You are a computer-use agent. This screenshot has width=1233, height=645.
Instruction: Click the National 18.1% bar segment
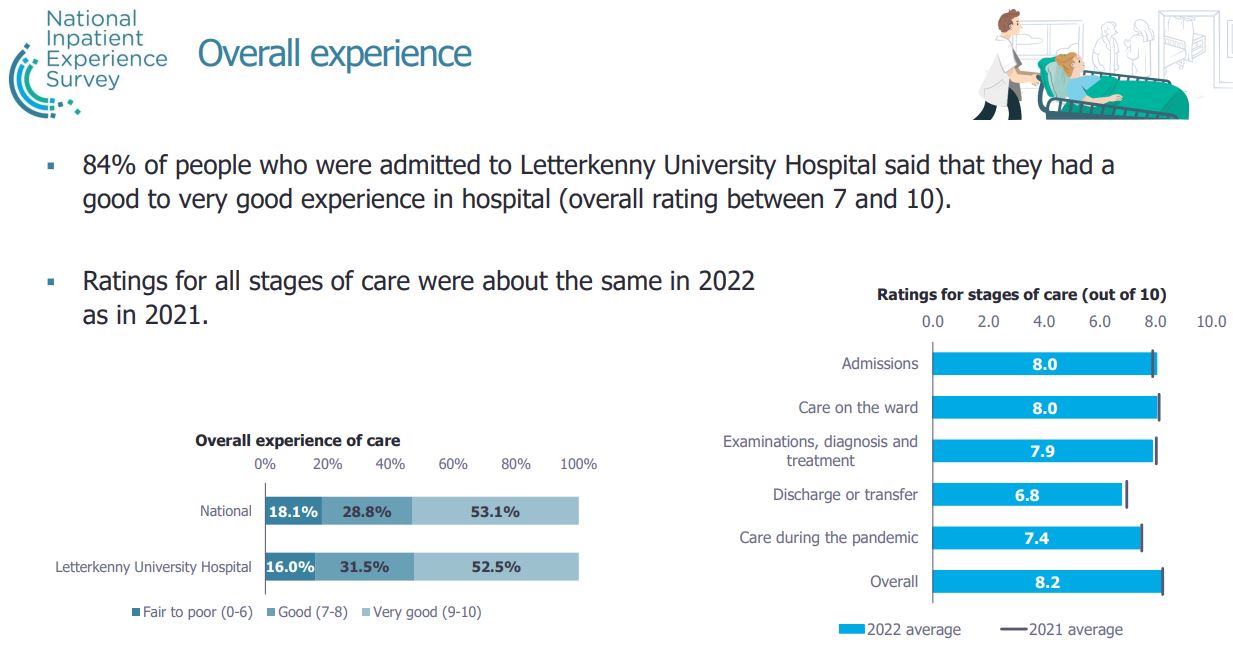point(293,512)
